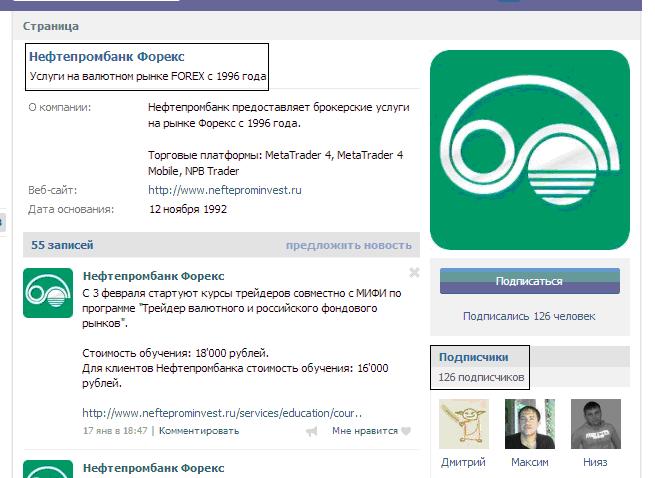
Task: Click 'предложить новость' suggest news link
Action: point(349,245)
